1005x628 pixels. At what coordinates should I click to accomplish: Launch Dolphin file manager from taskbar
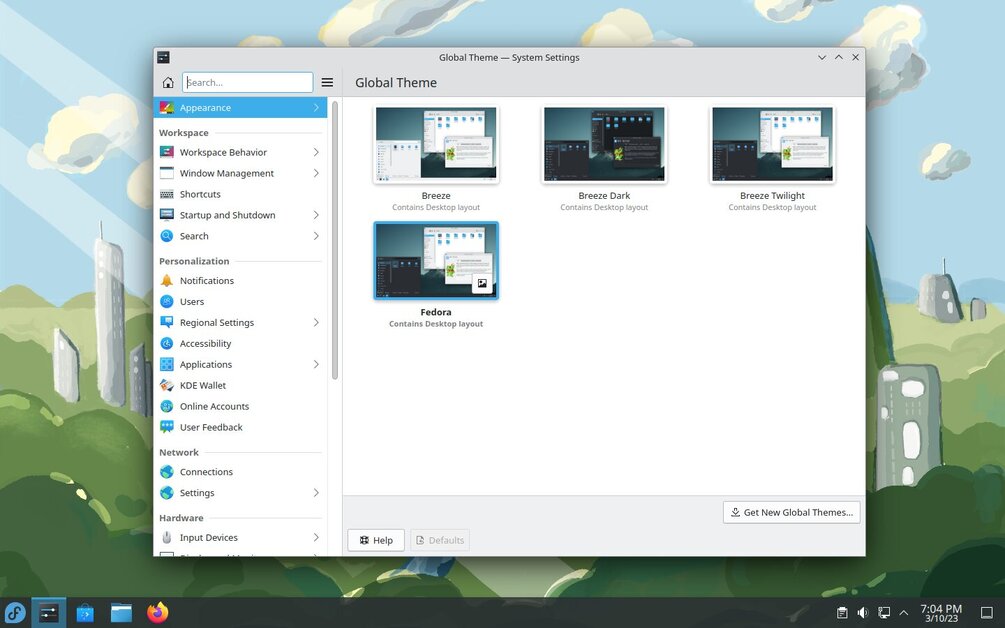120,613
